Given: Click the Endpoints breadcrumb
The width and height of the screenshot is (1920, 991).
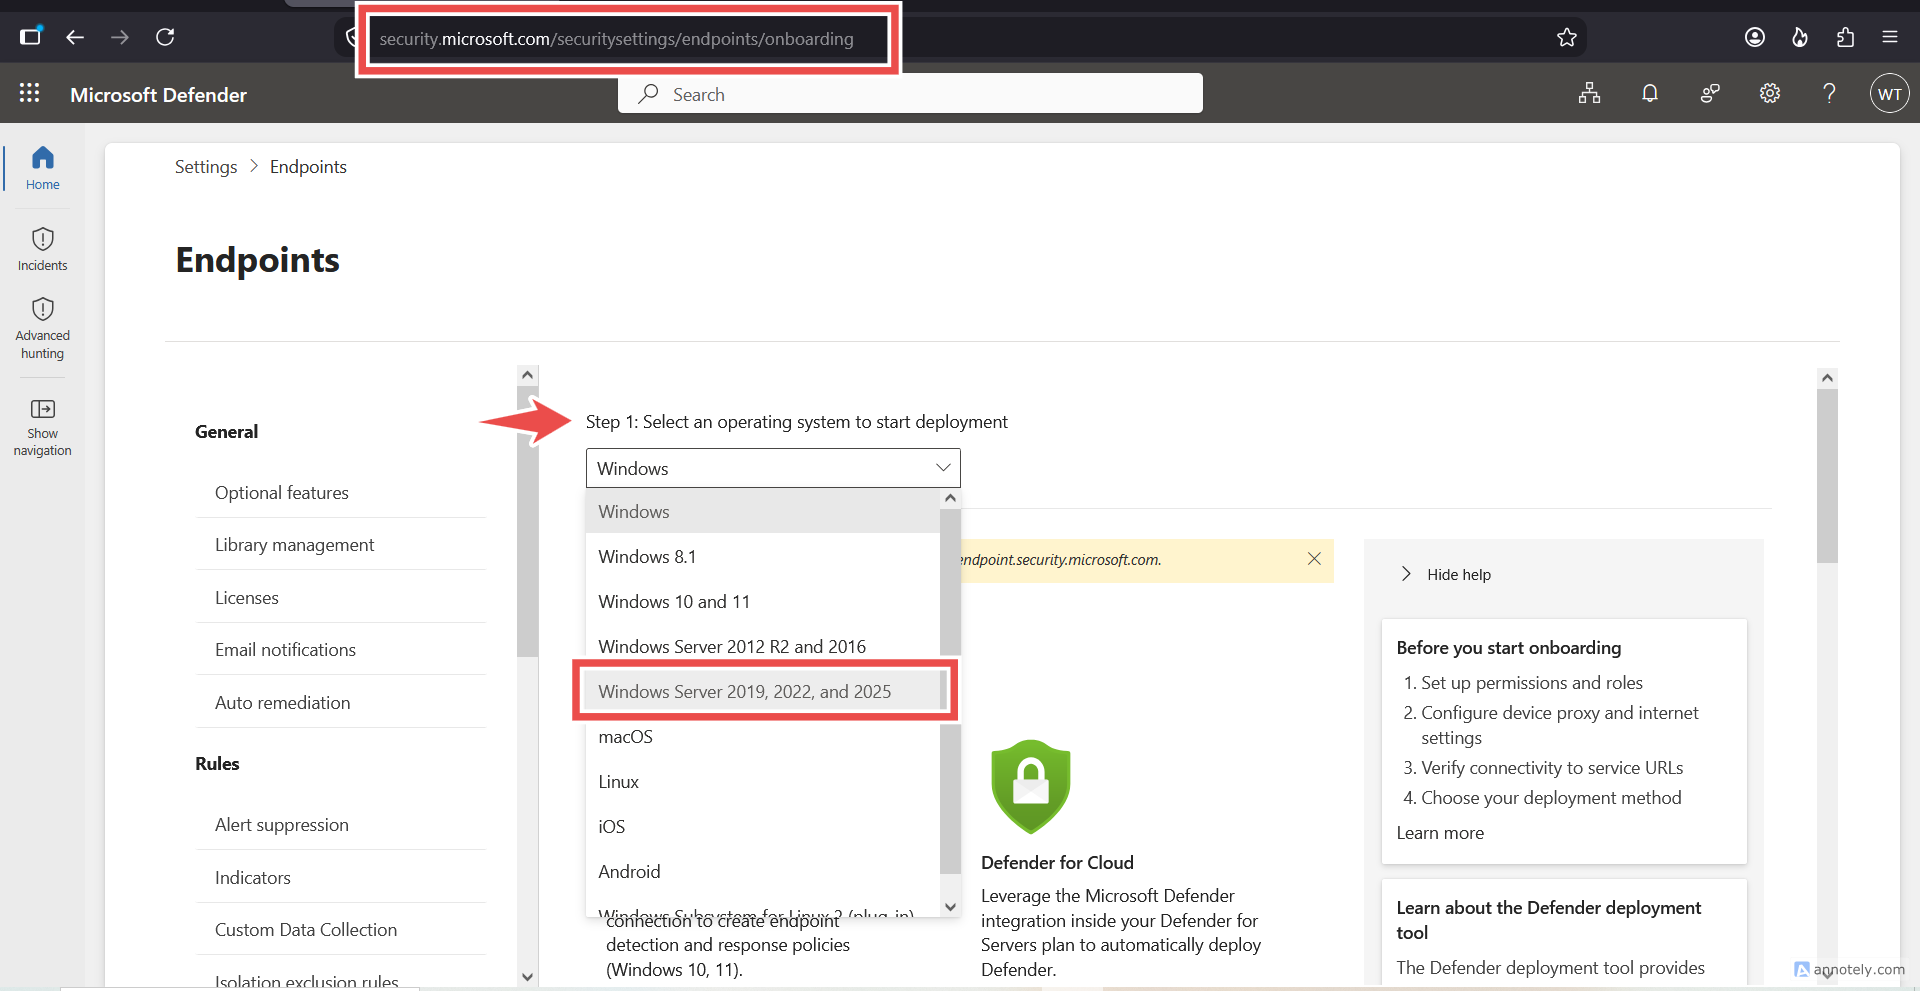Looking at the screenshot, I should 308,166.
